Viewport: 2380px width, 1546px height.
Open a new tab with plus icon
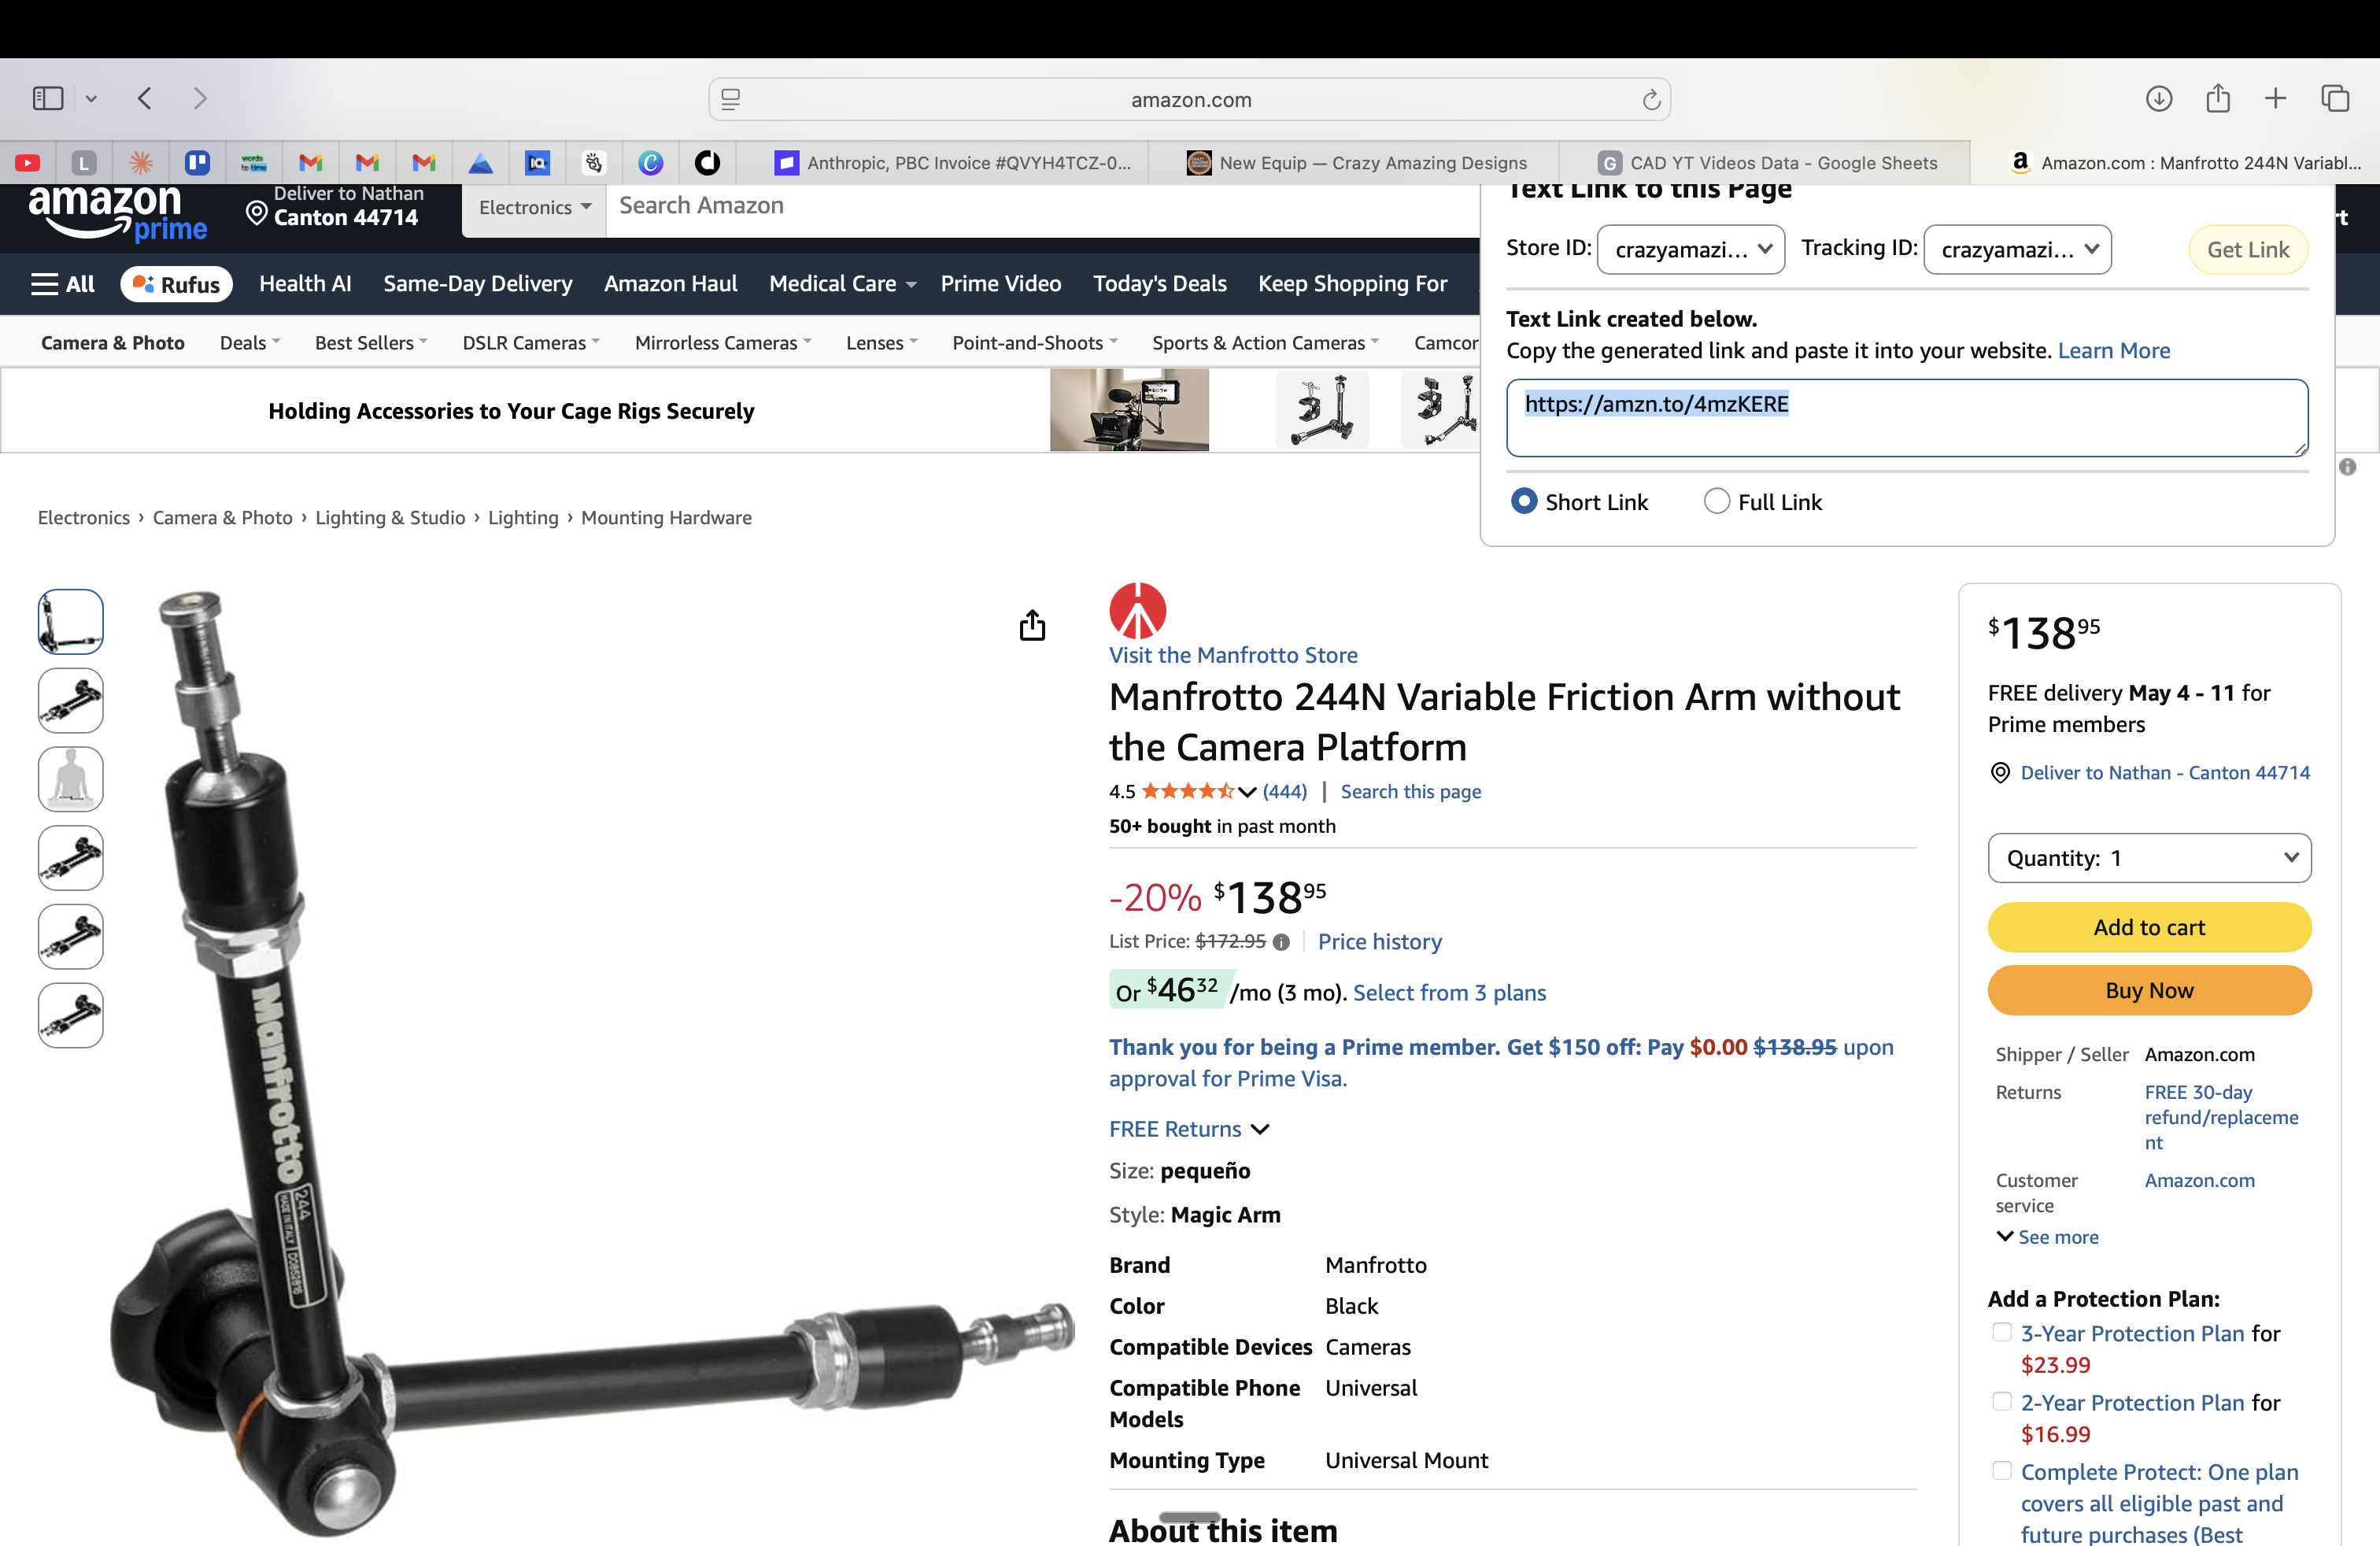(x=2275, y=98)
